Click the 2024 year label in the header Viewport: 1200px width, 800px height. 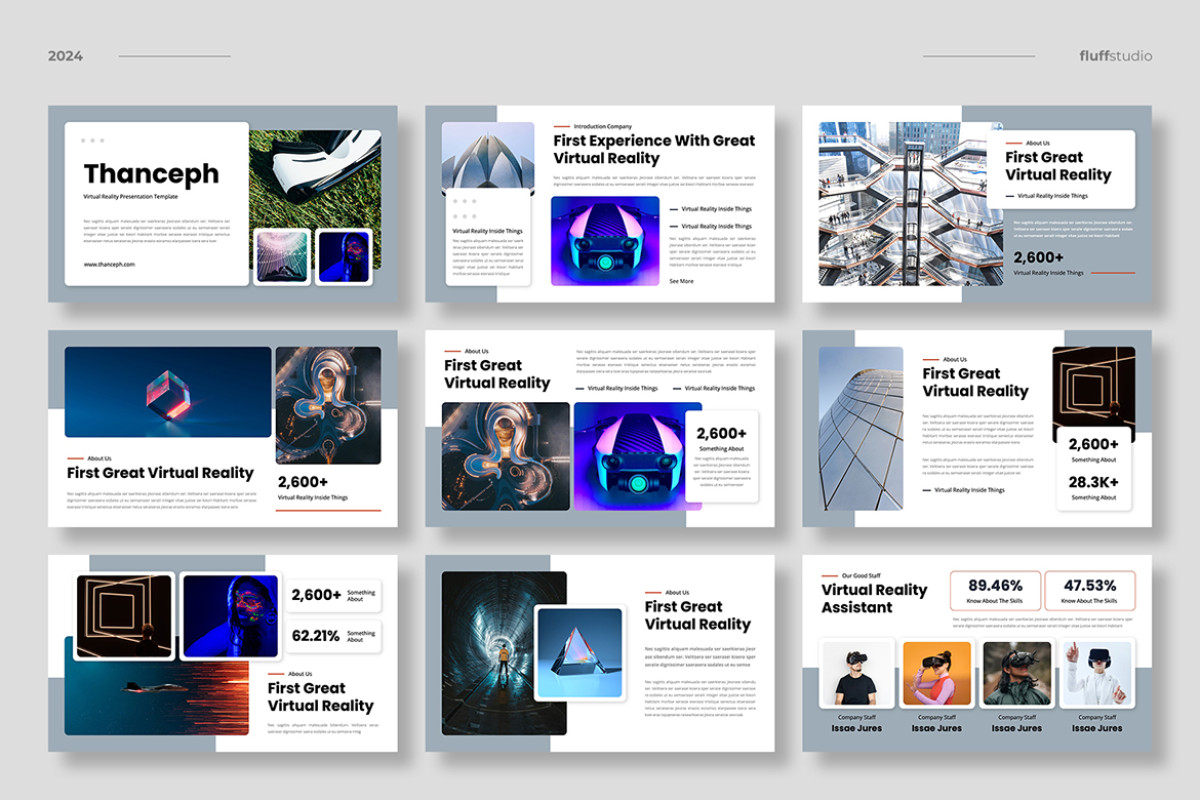click(66, 56)
